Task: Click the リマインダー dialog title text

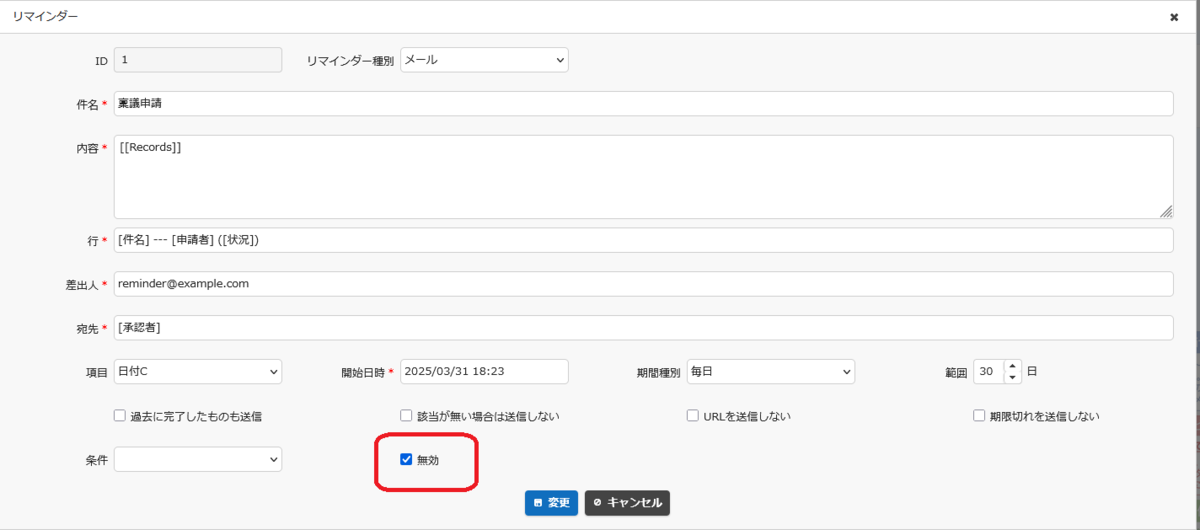Action: [45, 17]
